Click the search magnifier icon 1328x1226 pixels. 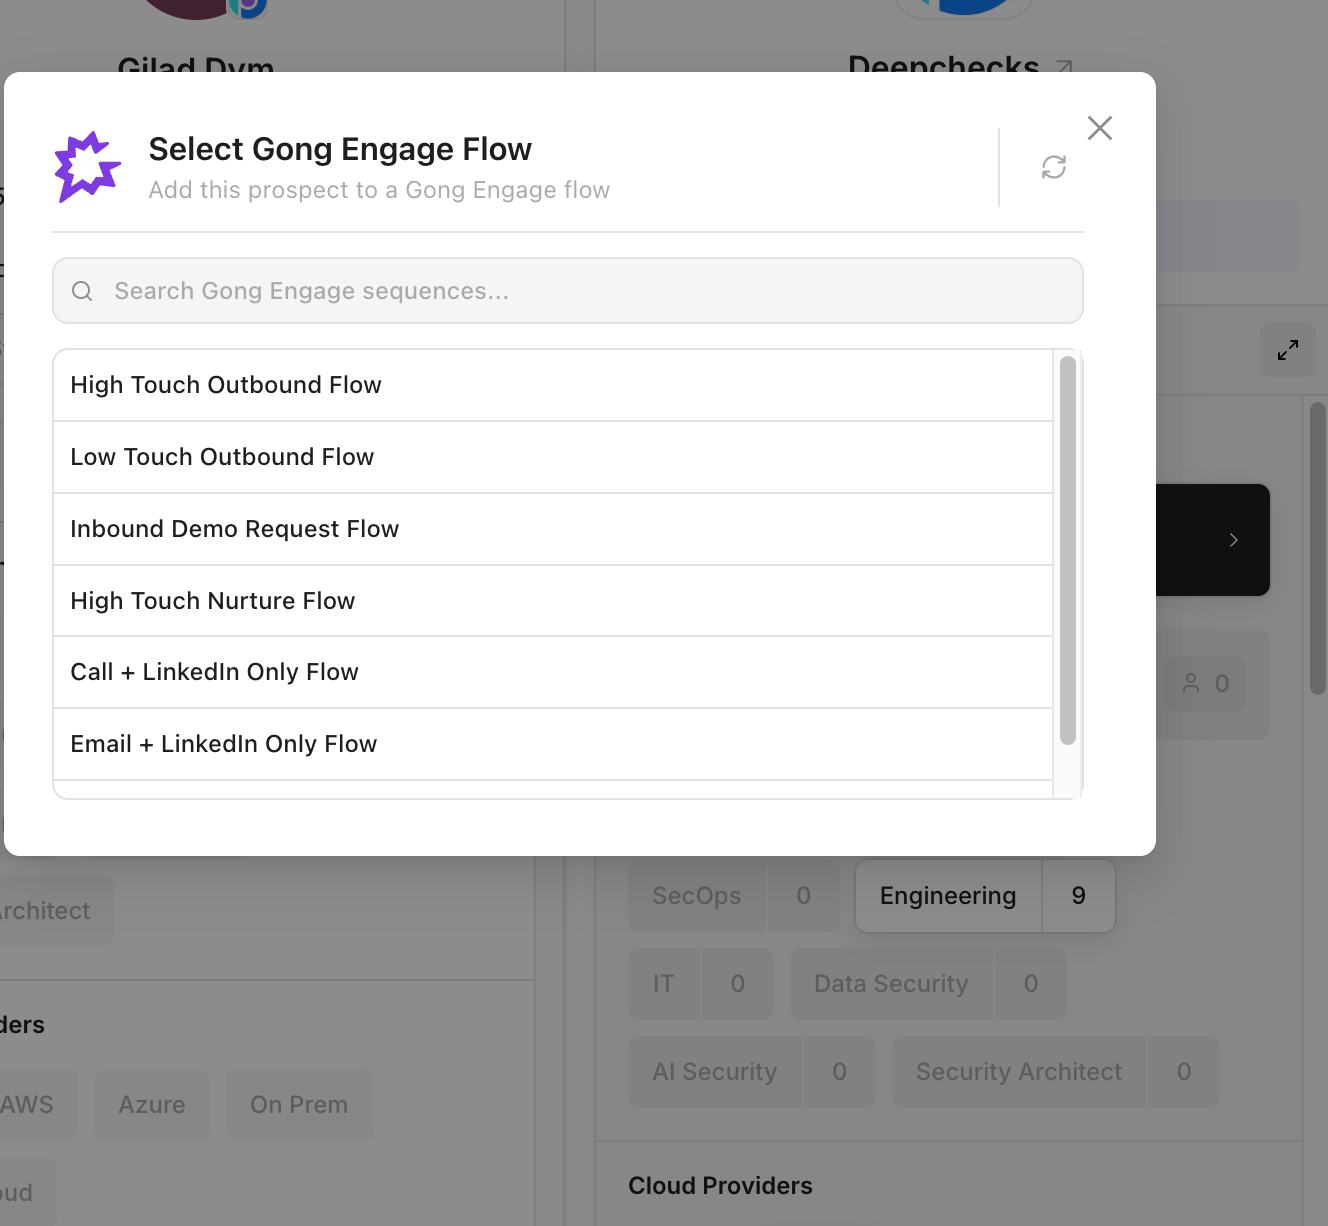(x=82, y=291)
